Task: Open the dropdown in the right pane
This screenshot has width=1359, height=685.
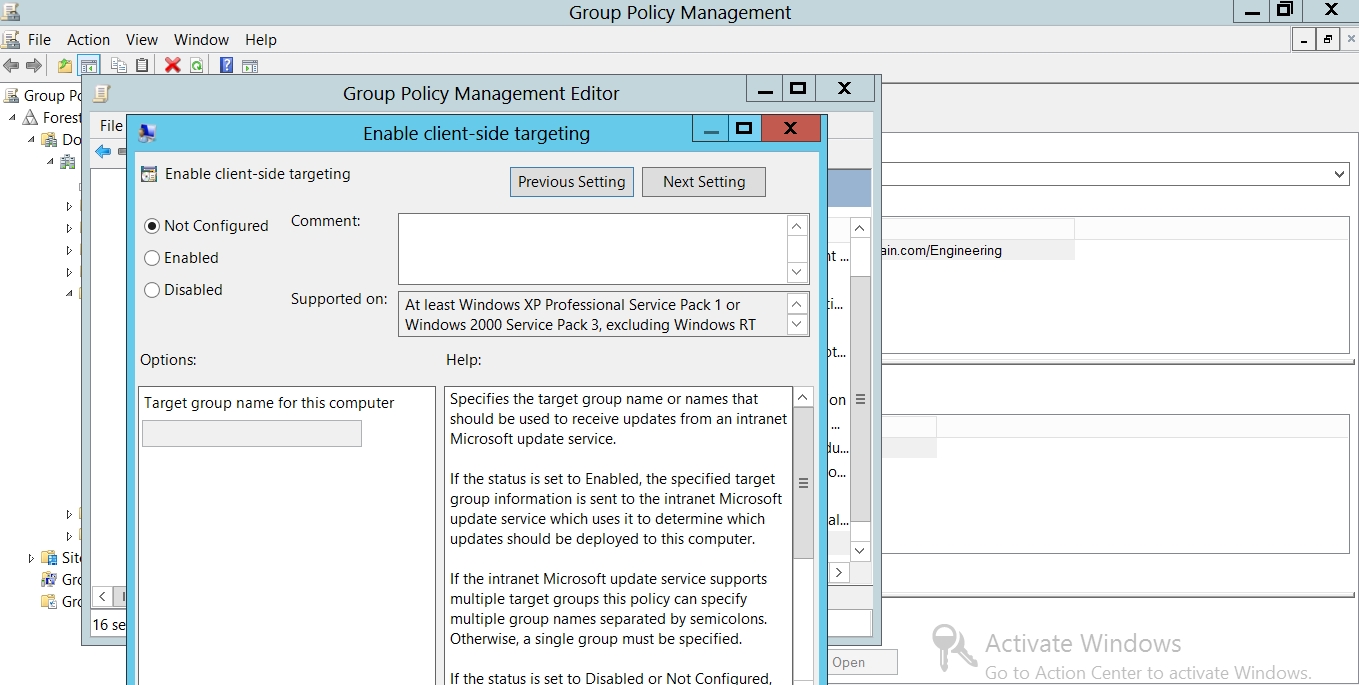Action: point(1340,174)
